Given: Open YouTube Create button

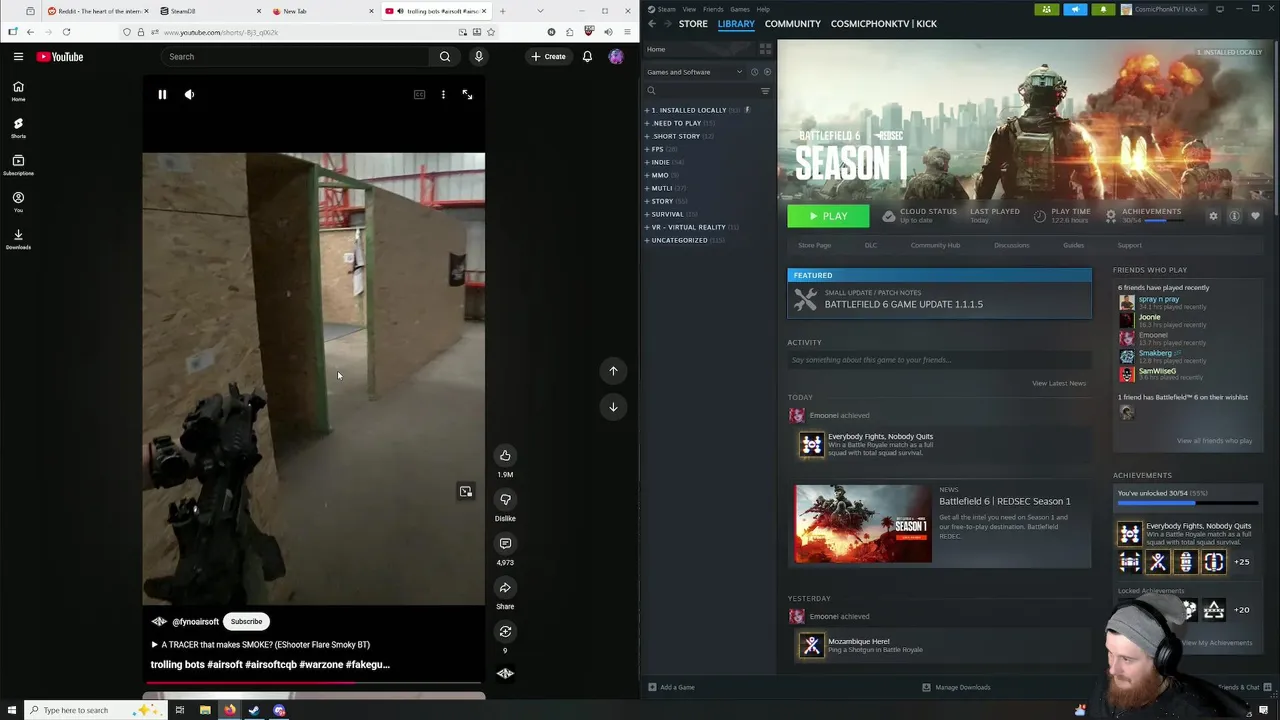Looking at the screenshot, I should [549, 57].
